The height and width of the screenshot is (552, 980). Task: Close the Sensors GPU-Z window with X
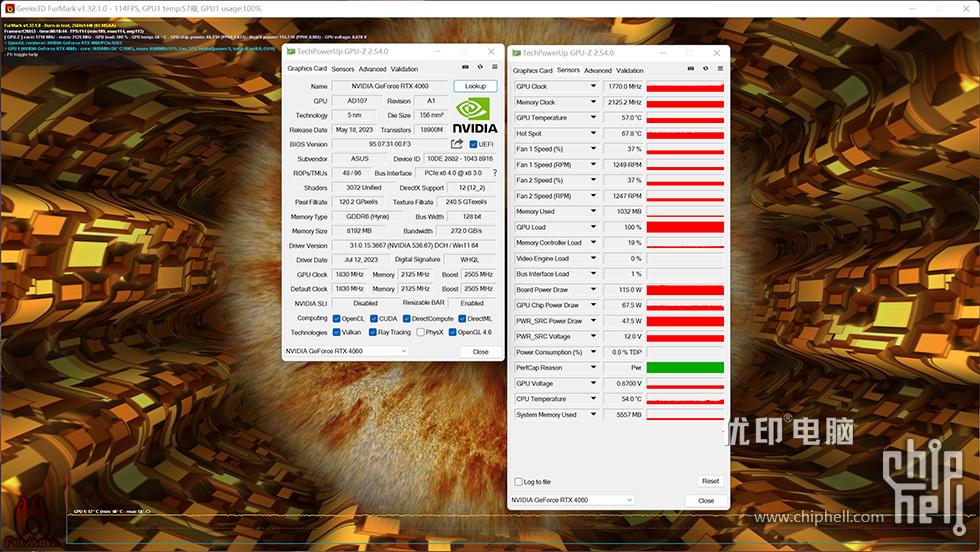[x=717, y=53]
